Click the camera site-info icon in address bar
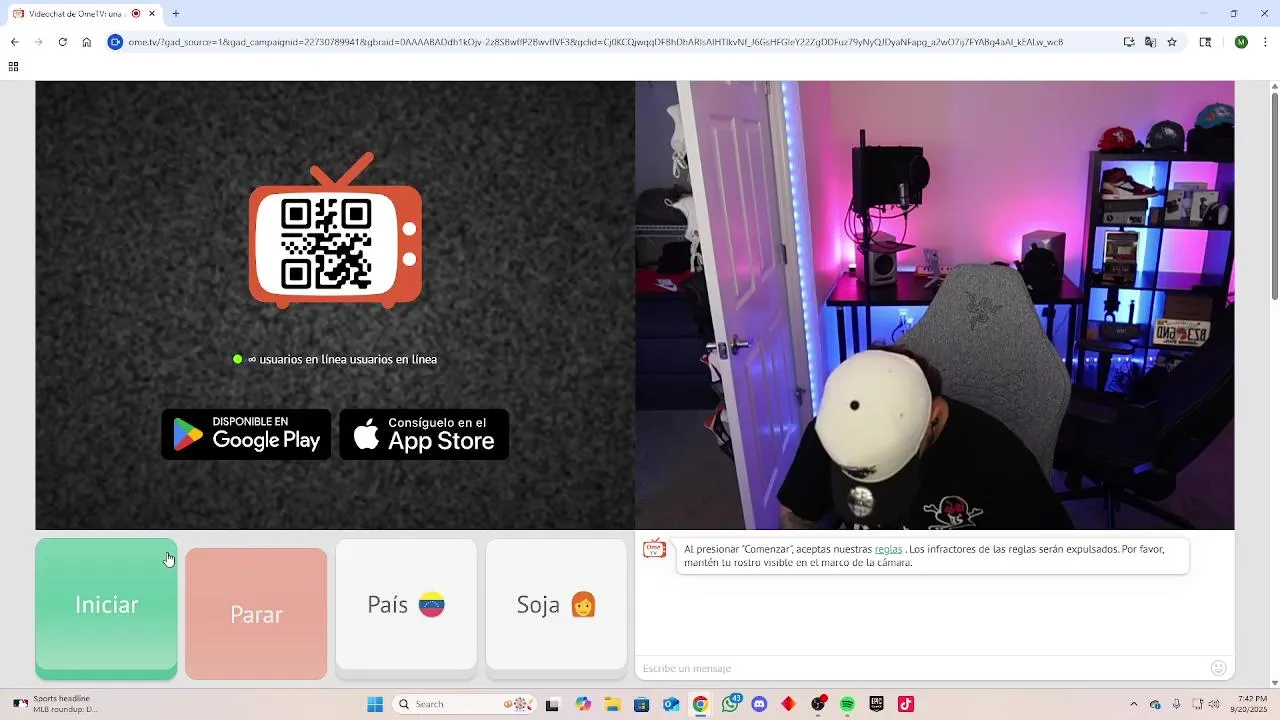The image size is (1280, 720). (x=115, y=42)
